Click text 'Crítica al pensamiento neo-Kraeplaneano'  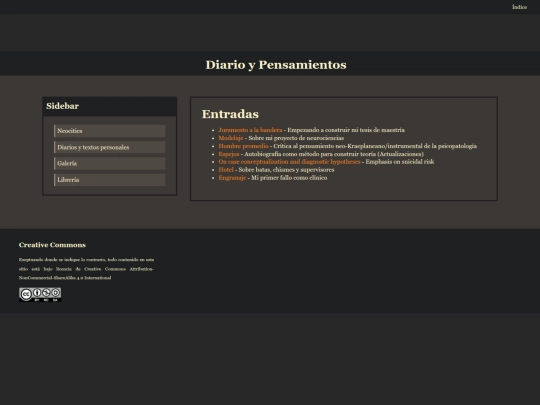tap(330, 146)
